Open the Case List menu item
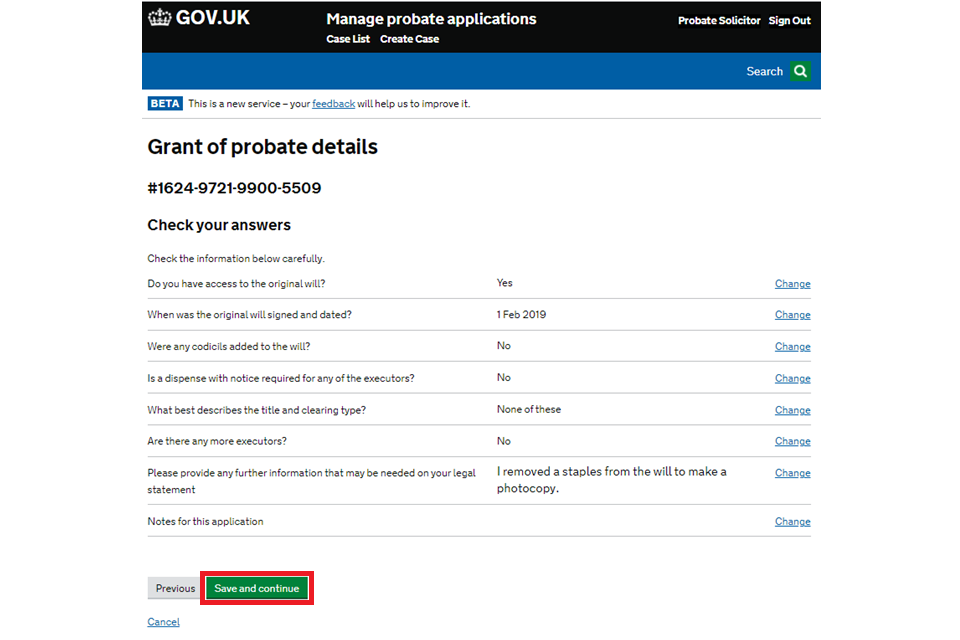Viewport: 960px width, 640px height. (348, 39)
